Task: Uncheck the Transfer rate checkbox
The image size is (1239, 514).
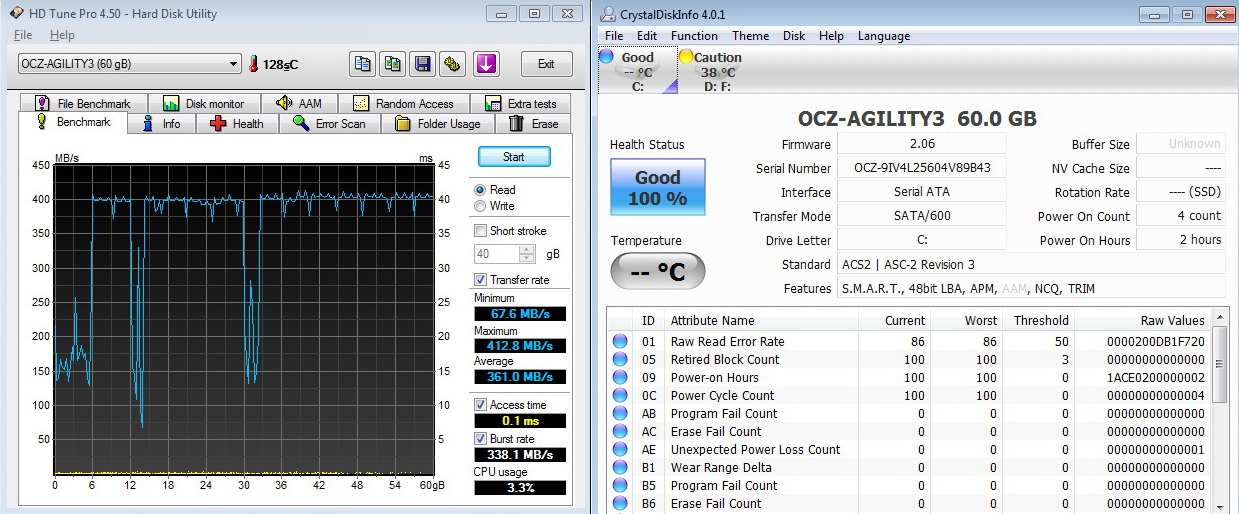Action: (x=481, y=280)
